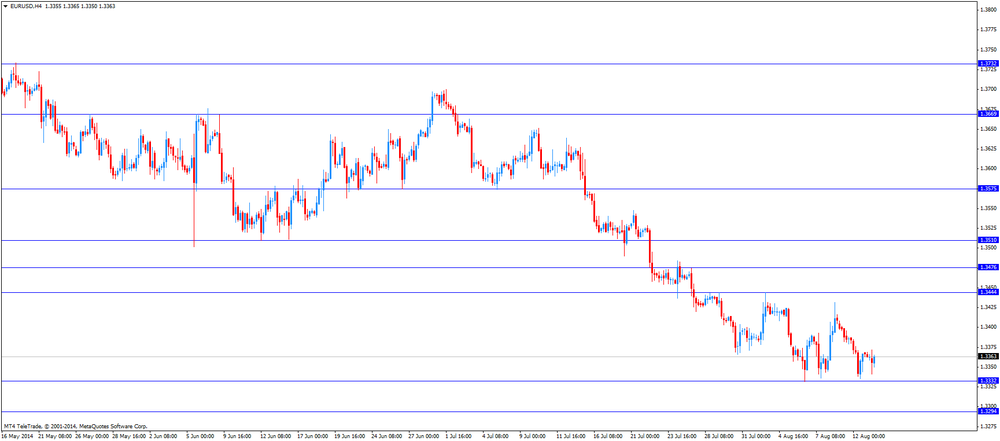Screen dimensions: 1000x441
Task: Click the MT4 TeleTrade MetaQuotes copyright text
Action: (75, 426)
